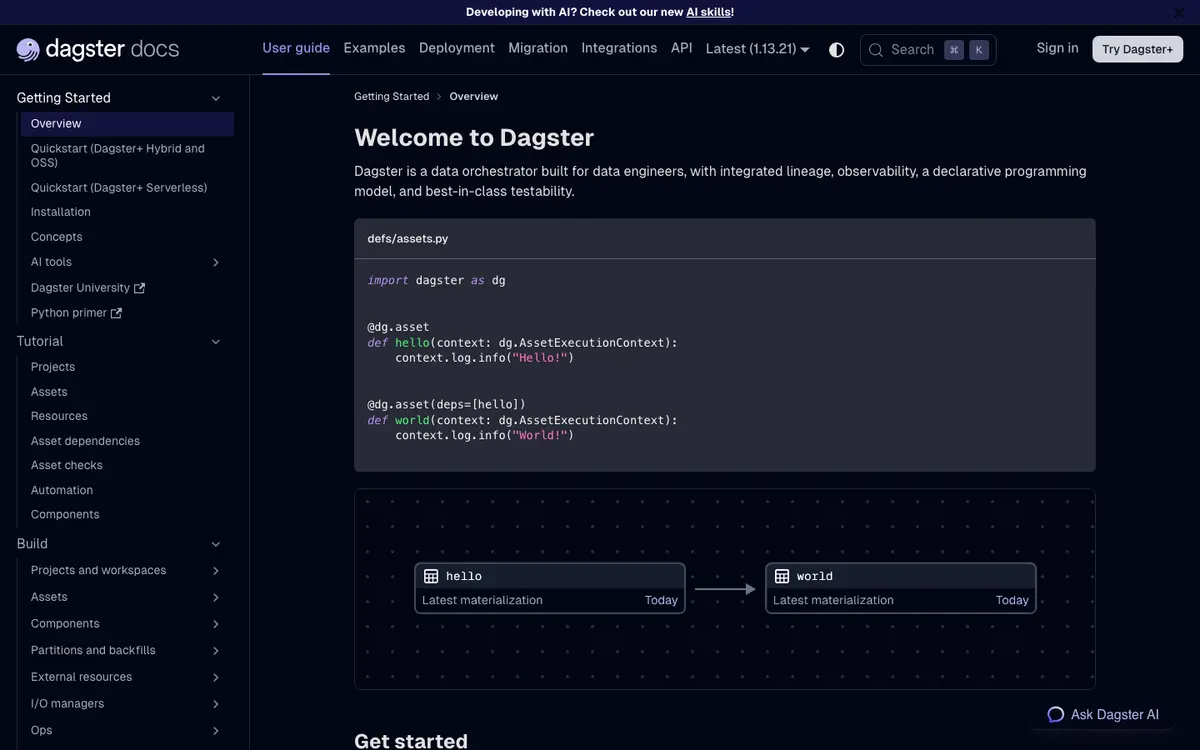Go to the Migration tab
The height and width of the screenshot is (750, 1200).
coord(538,48)
